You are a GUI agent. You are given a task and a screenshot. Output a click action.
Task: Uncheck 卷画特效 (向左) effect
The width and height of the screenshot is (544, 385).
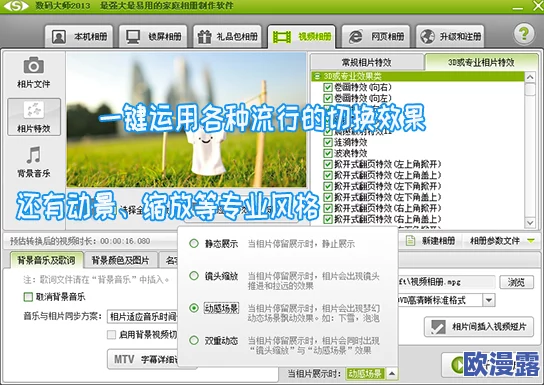[328, 98]
